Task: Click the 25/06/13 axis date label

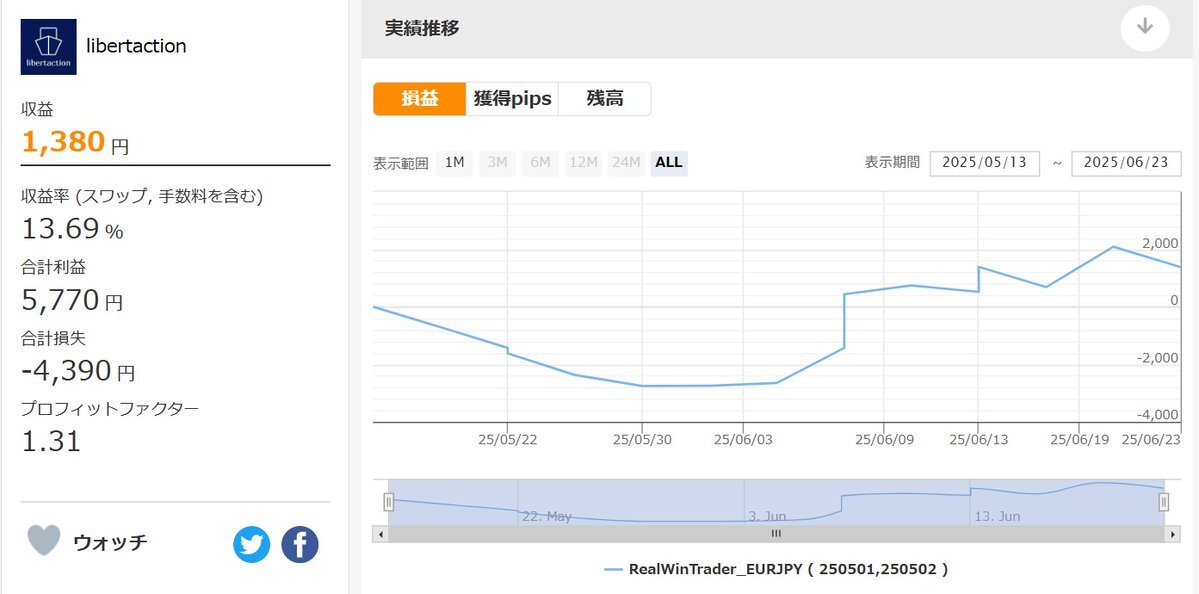Action: click(x=978, y=440)
